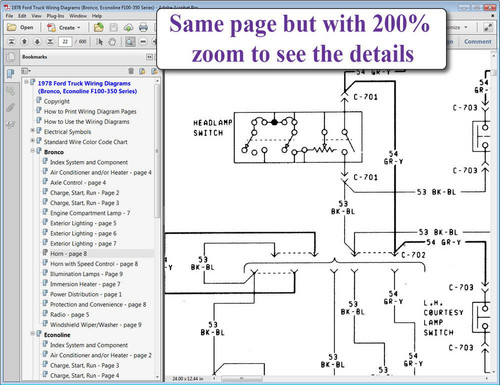Click the page number field
The height and width of the screenshot is (385, 500).
[x=65, y=42]
